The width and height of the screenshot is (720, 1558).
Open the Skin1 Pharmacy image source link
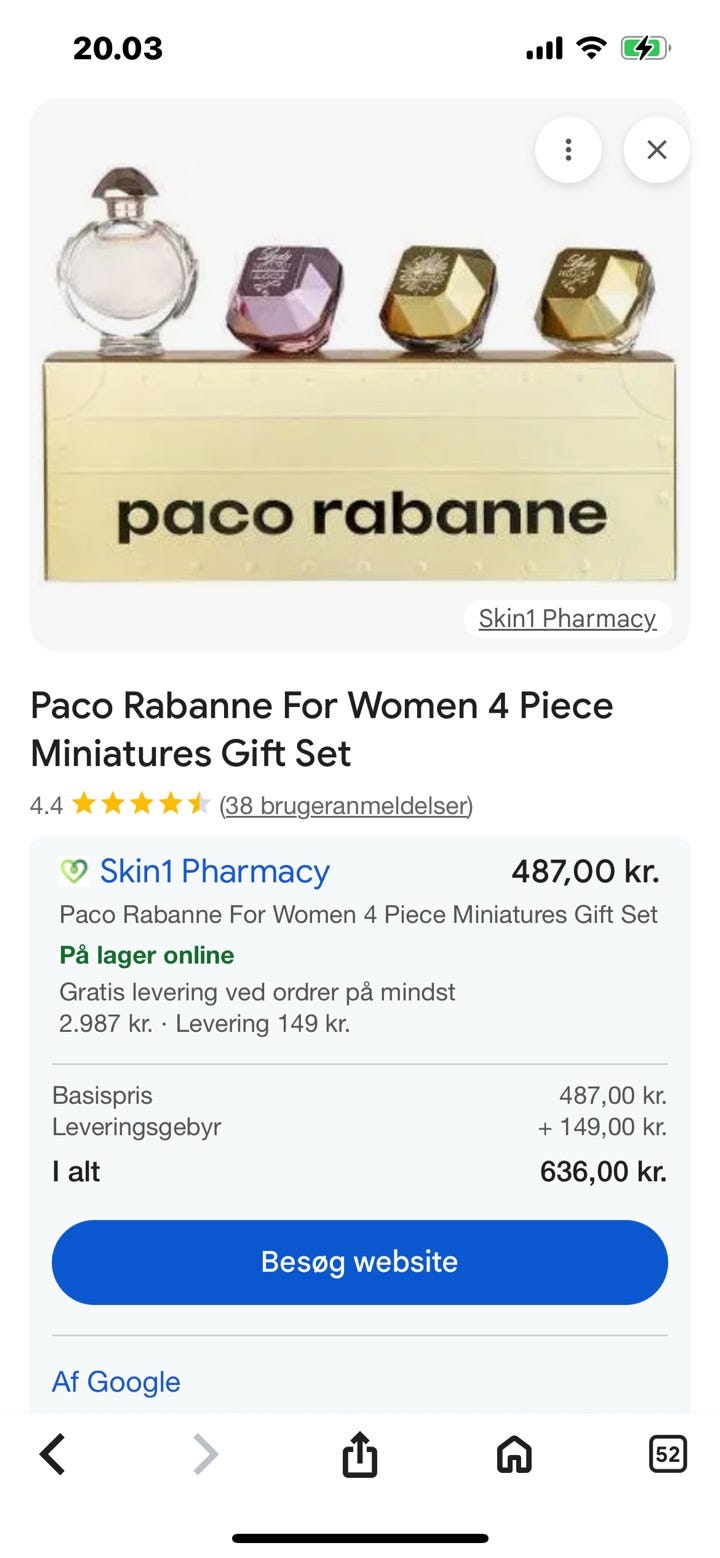click(567, 618)
